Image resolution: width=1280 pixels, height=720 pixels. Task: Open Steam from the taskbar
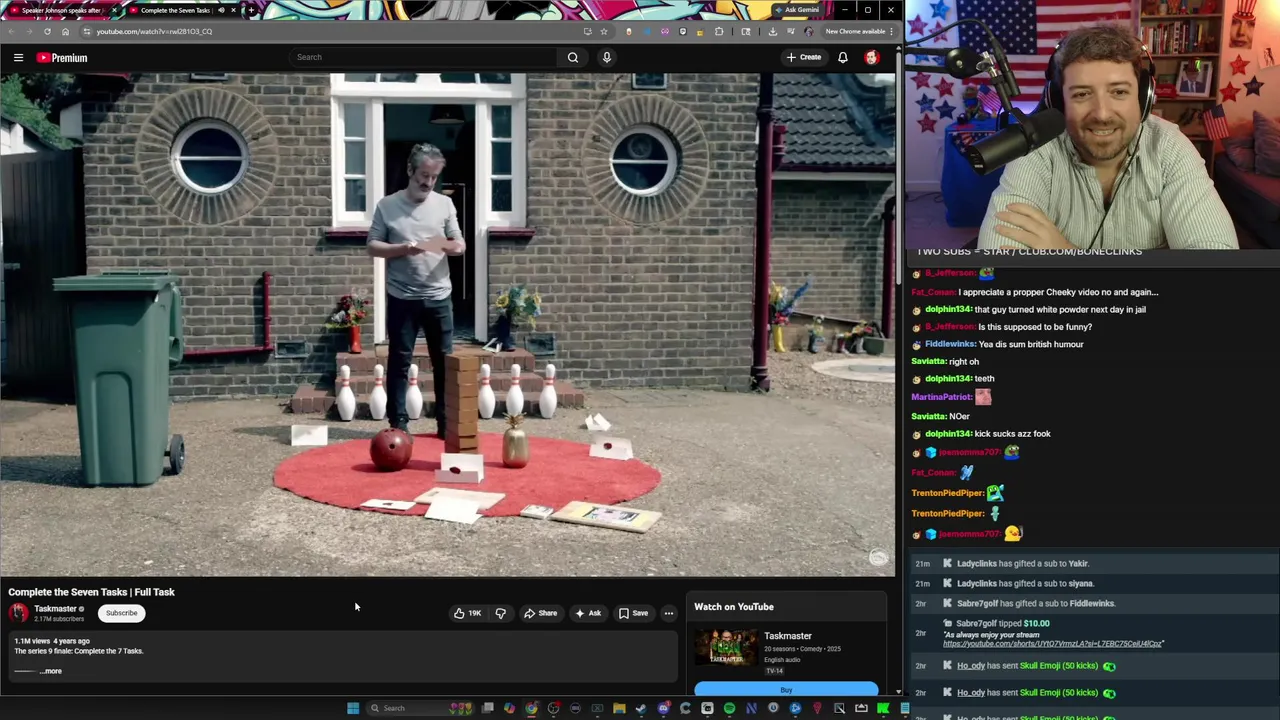coord(640,708)
